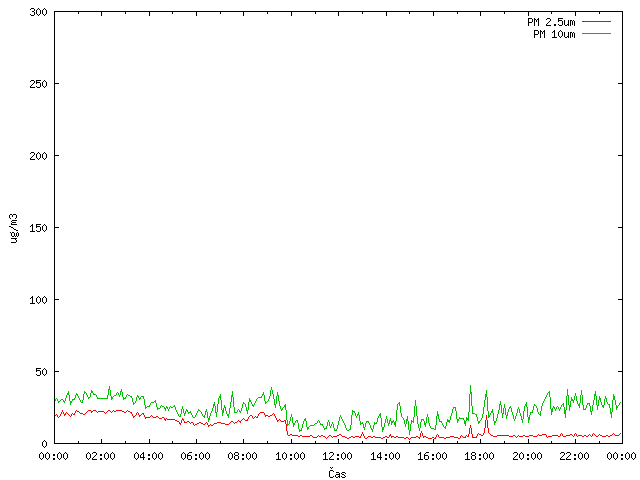Click the 14:00 time axis label
Screen dimensions: 640x480
pos(385,456)
